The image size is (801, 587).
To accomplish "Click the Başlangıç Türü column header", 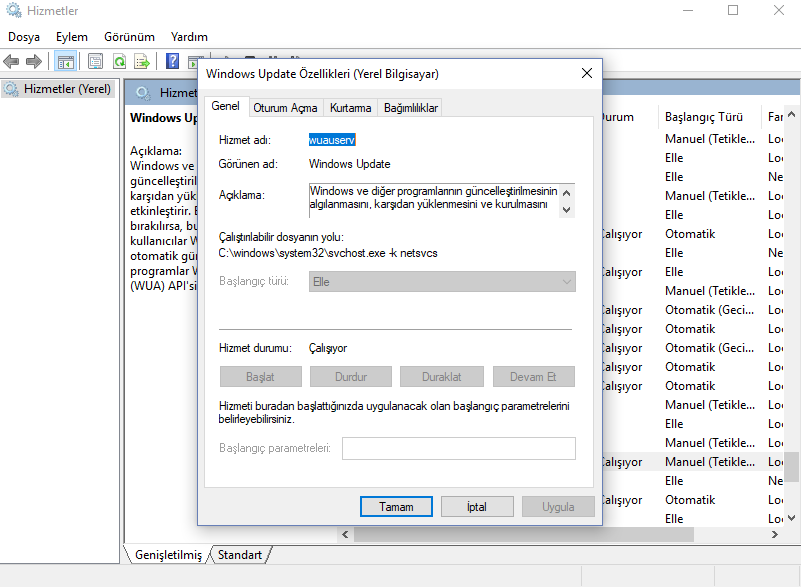I will (709, 117).
